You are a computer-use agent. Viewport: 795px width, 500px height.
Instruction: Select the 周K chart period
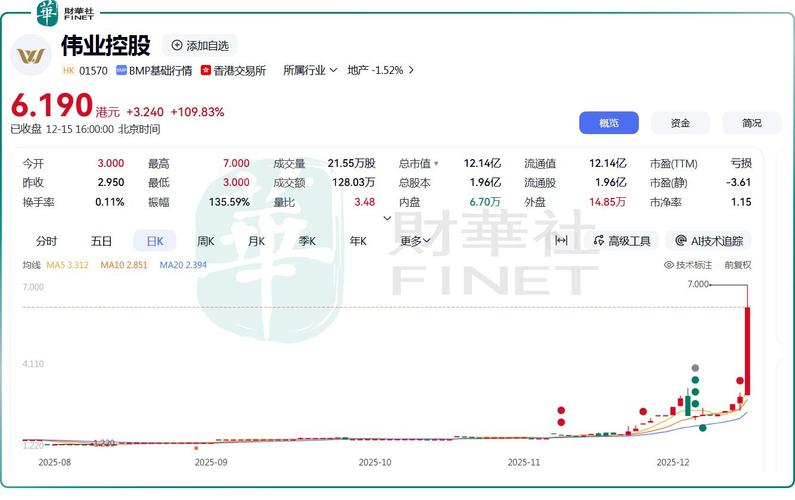205,241
